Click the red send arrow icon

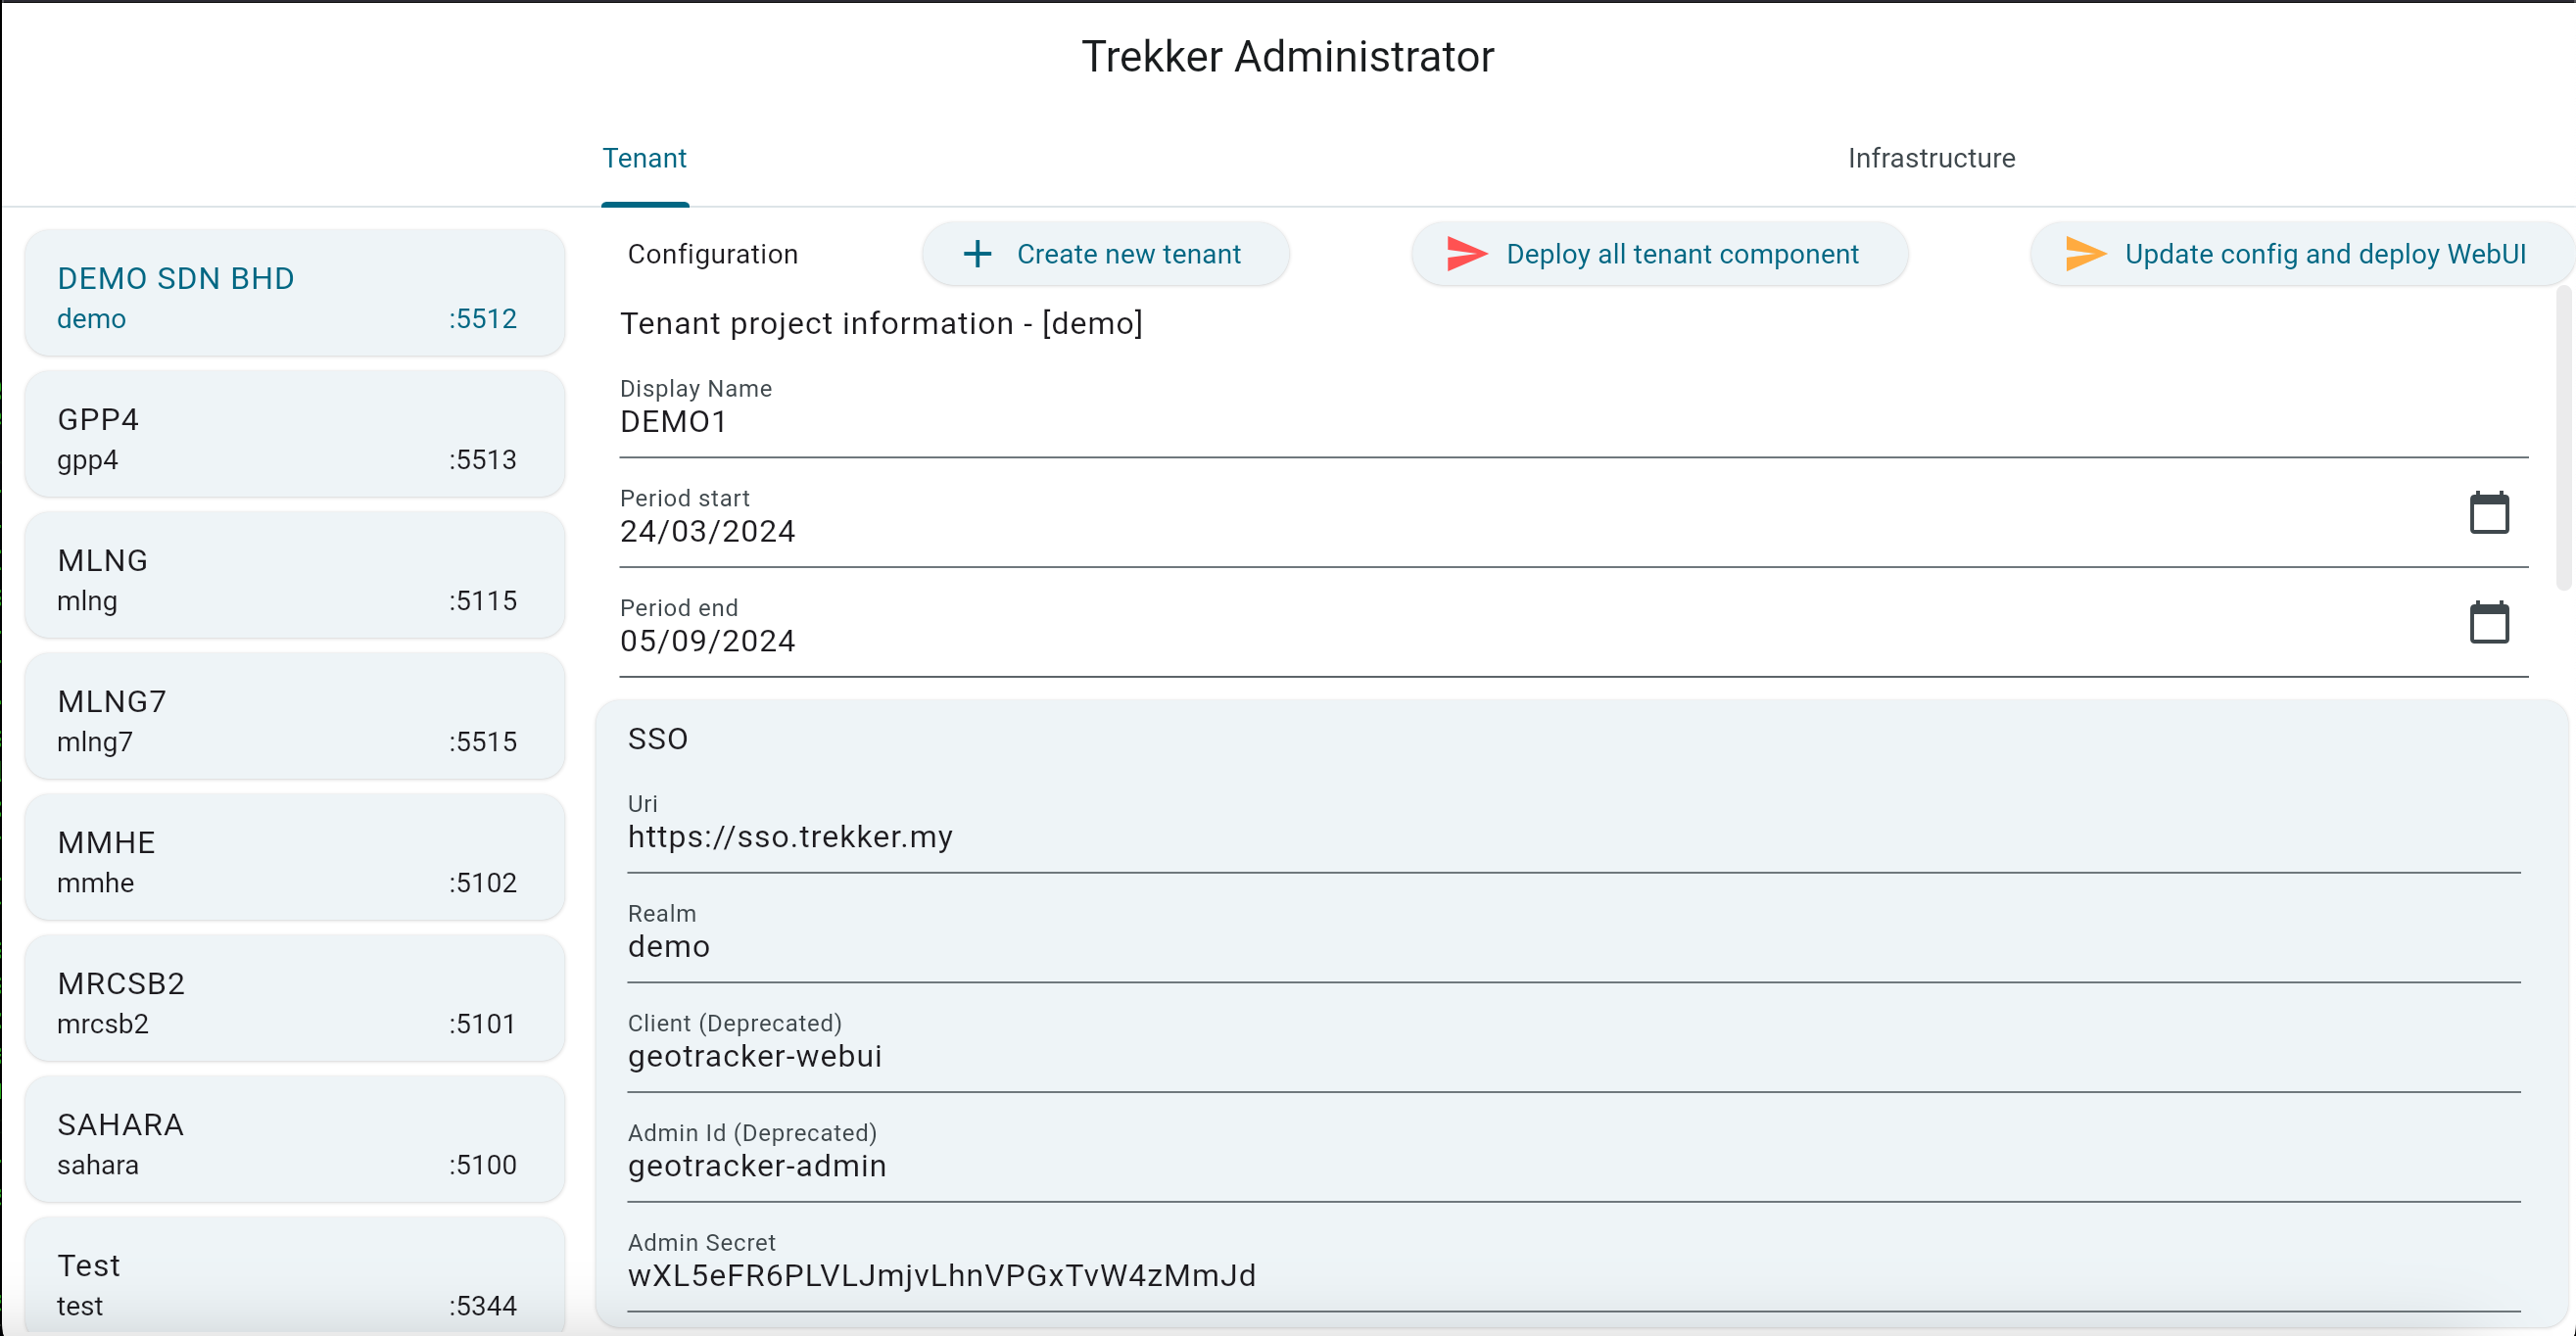tap(1466, 254)
